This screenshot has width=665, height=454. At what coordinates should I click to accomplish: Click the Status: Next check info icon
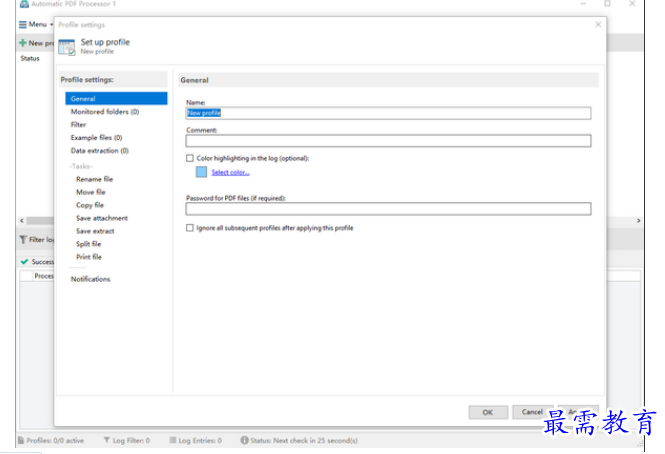click(244, 440)
